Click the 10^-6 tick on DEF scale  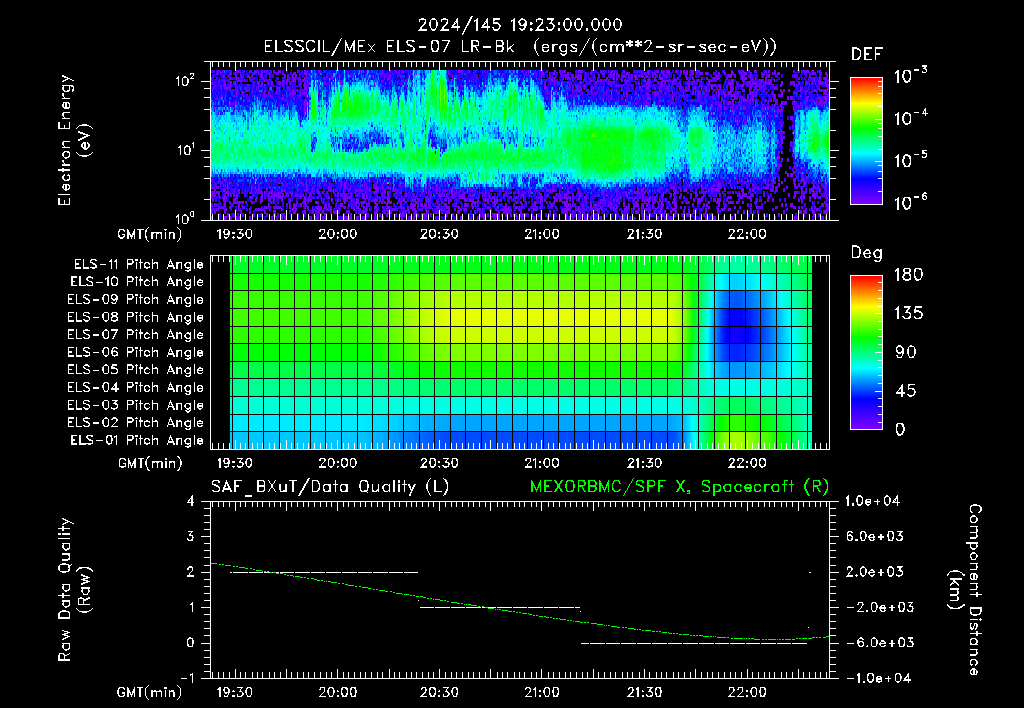coord(910,202)
